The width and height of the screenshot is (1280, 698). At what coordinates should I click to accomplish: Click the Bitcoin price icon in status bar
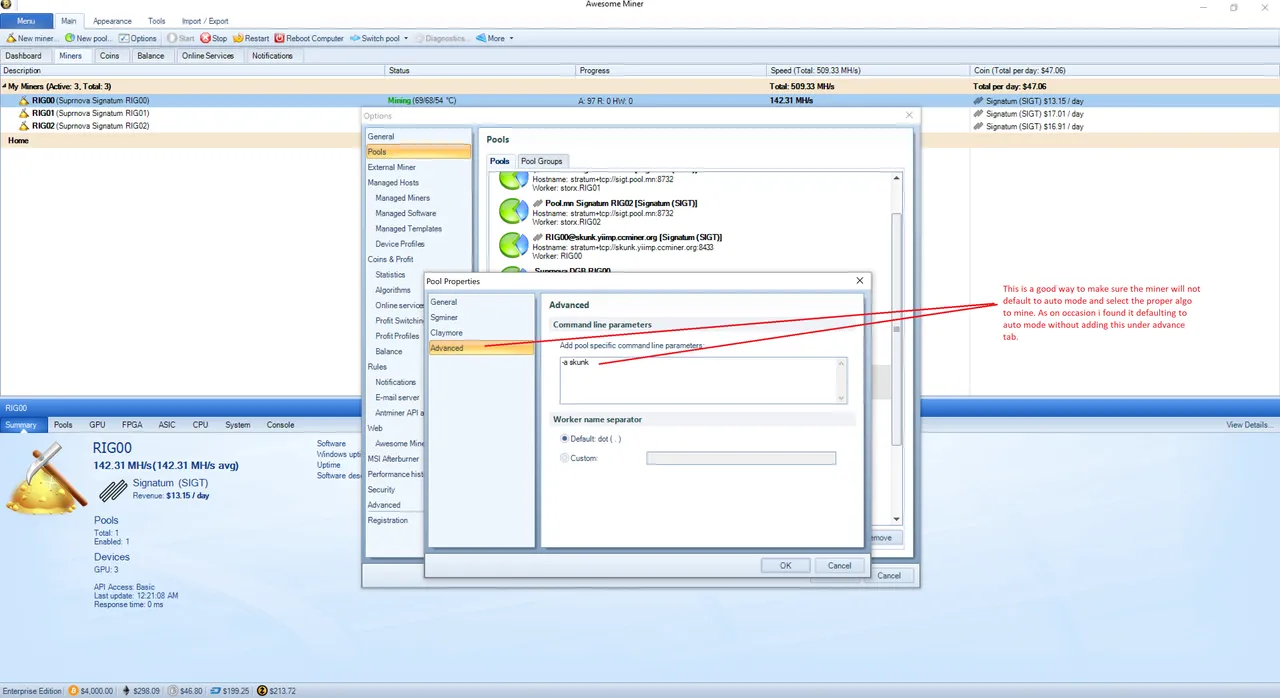73,690
